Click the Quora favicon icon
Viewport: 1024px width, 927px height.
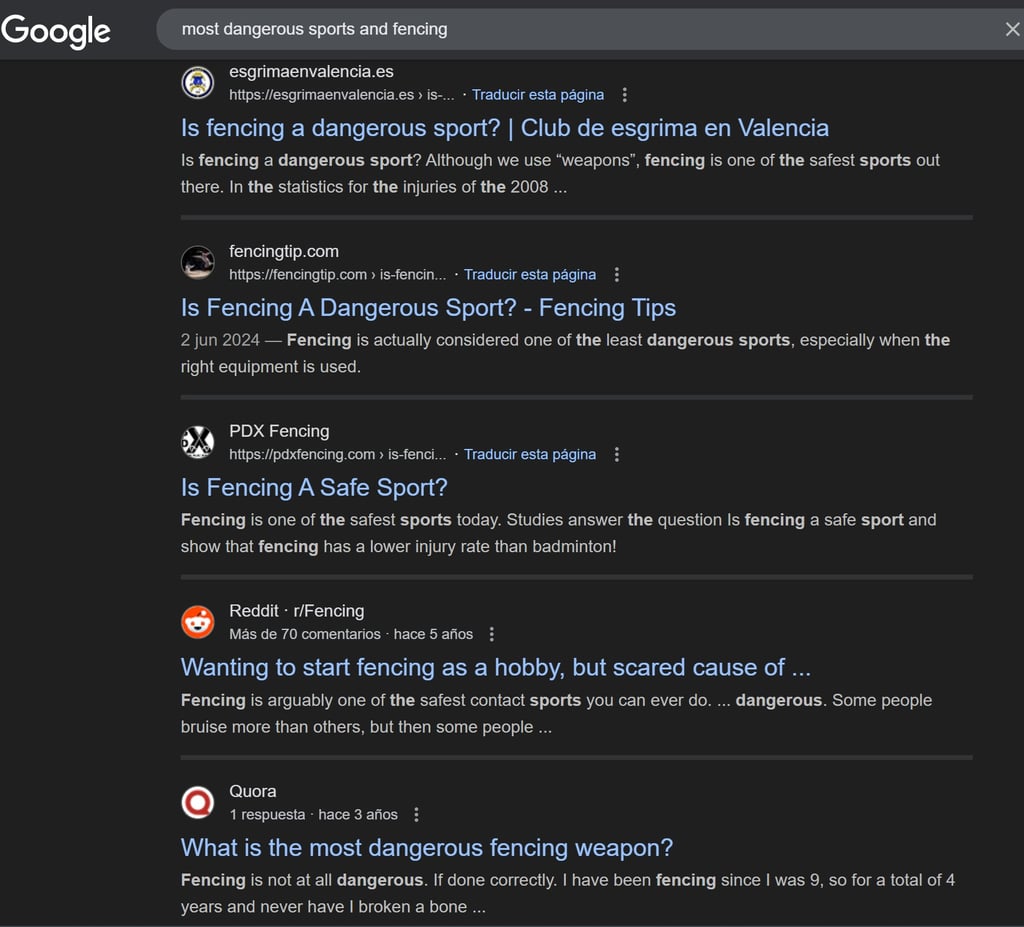coord(197,802)
